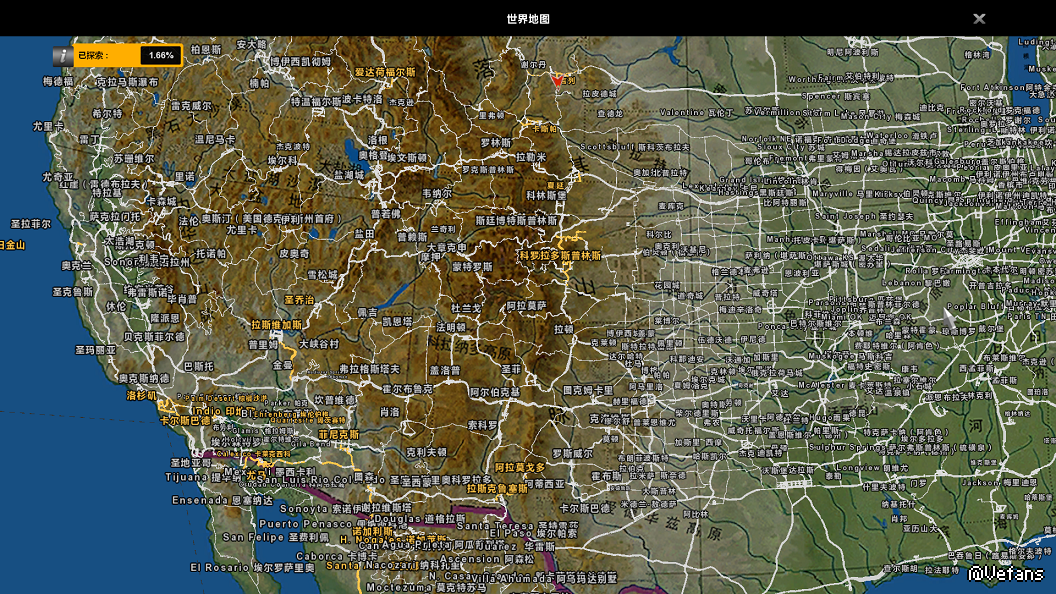Select the 拉斯维加斯 city label
Viewport: 1056px width, 594px height.
tap(276, 325)
